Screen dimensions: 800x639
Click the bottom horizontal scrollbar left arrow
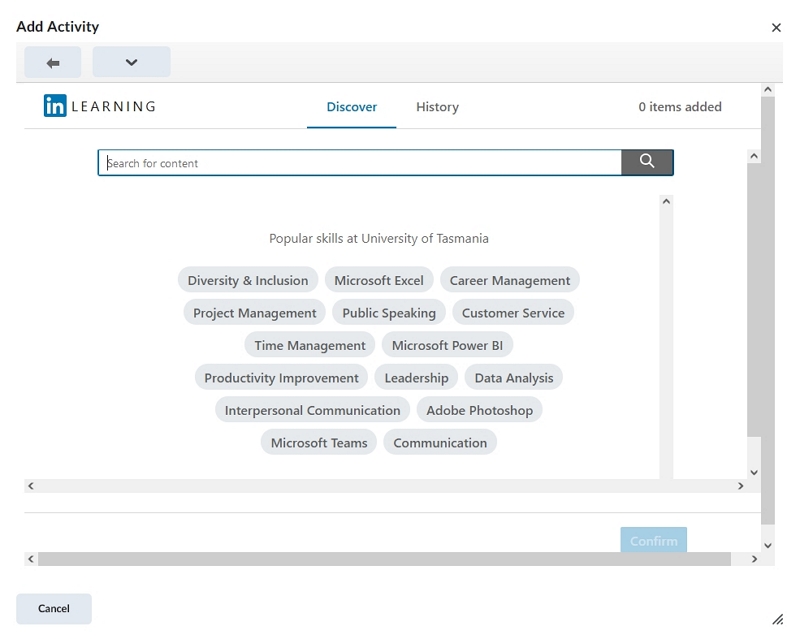click(31, 559)
